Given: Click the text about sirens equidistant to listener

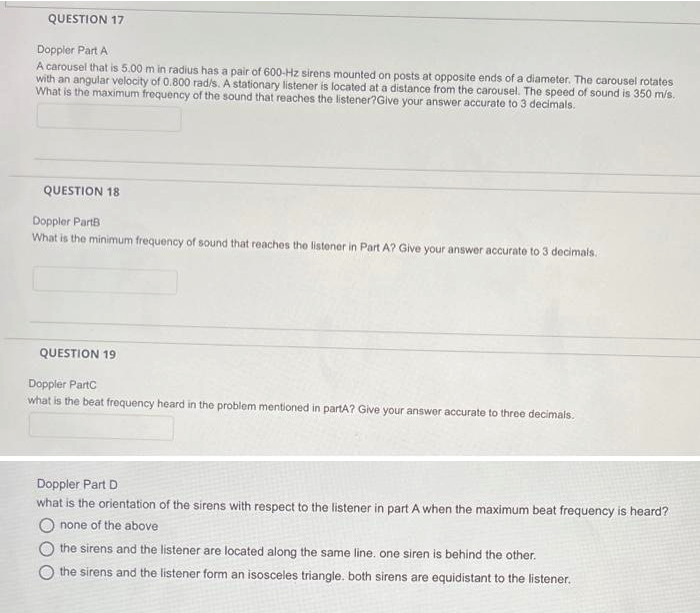Looking at the screenshot, I should (x=315, y=575).
